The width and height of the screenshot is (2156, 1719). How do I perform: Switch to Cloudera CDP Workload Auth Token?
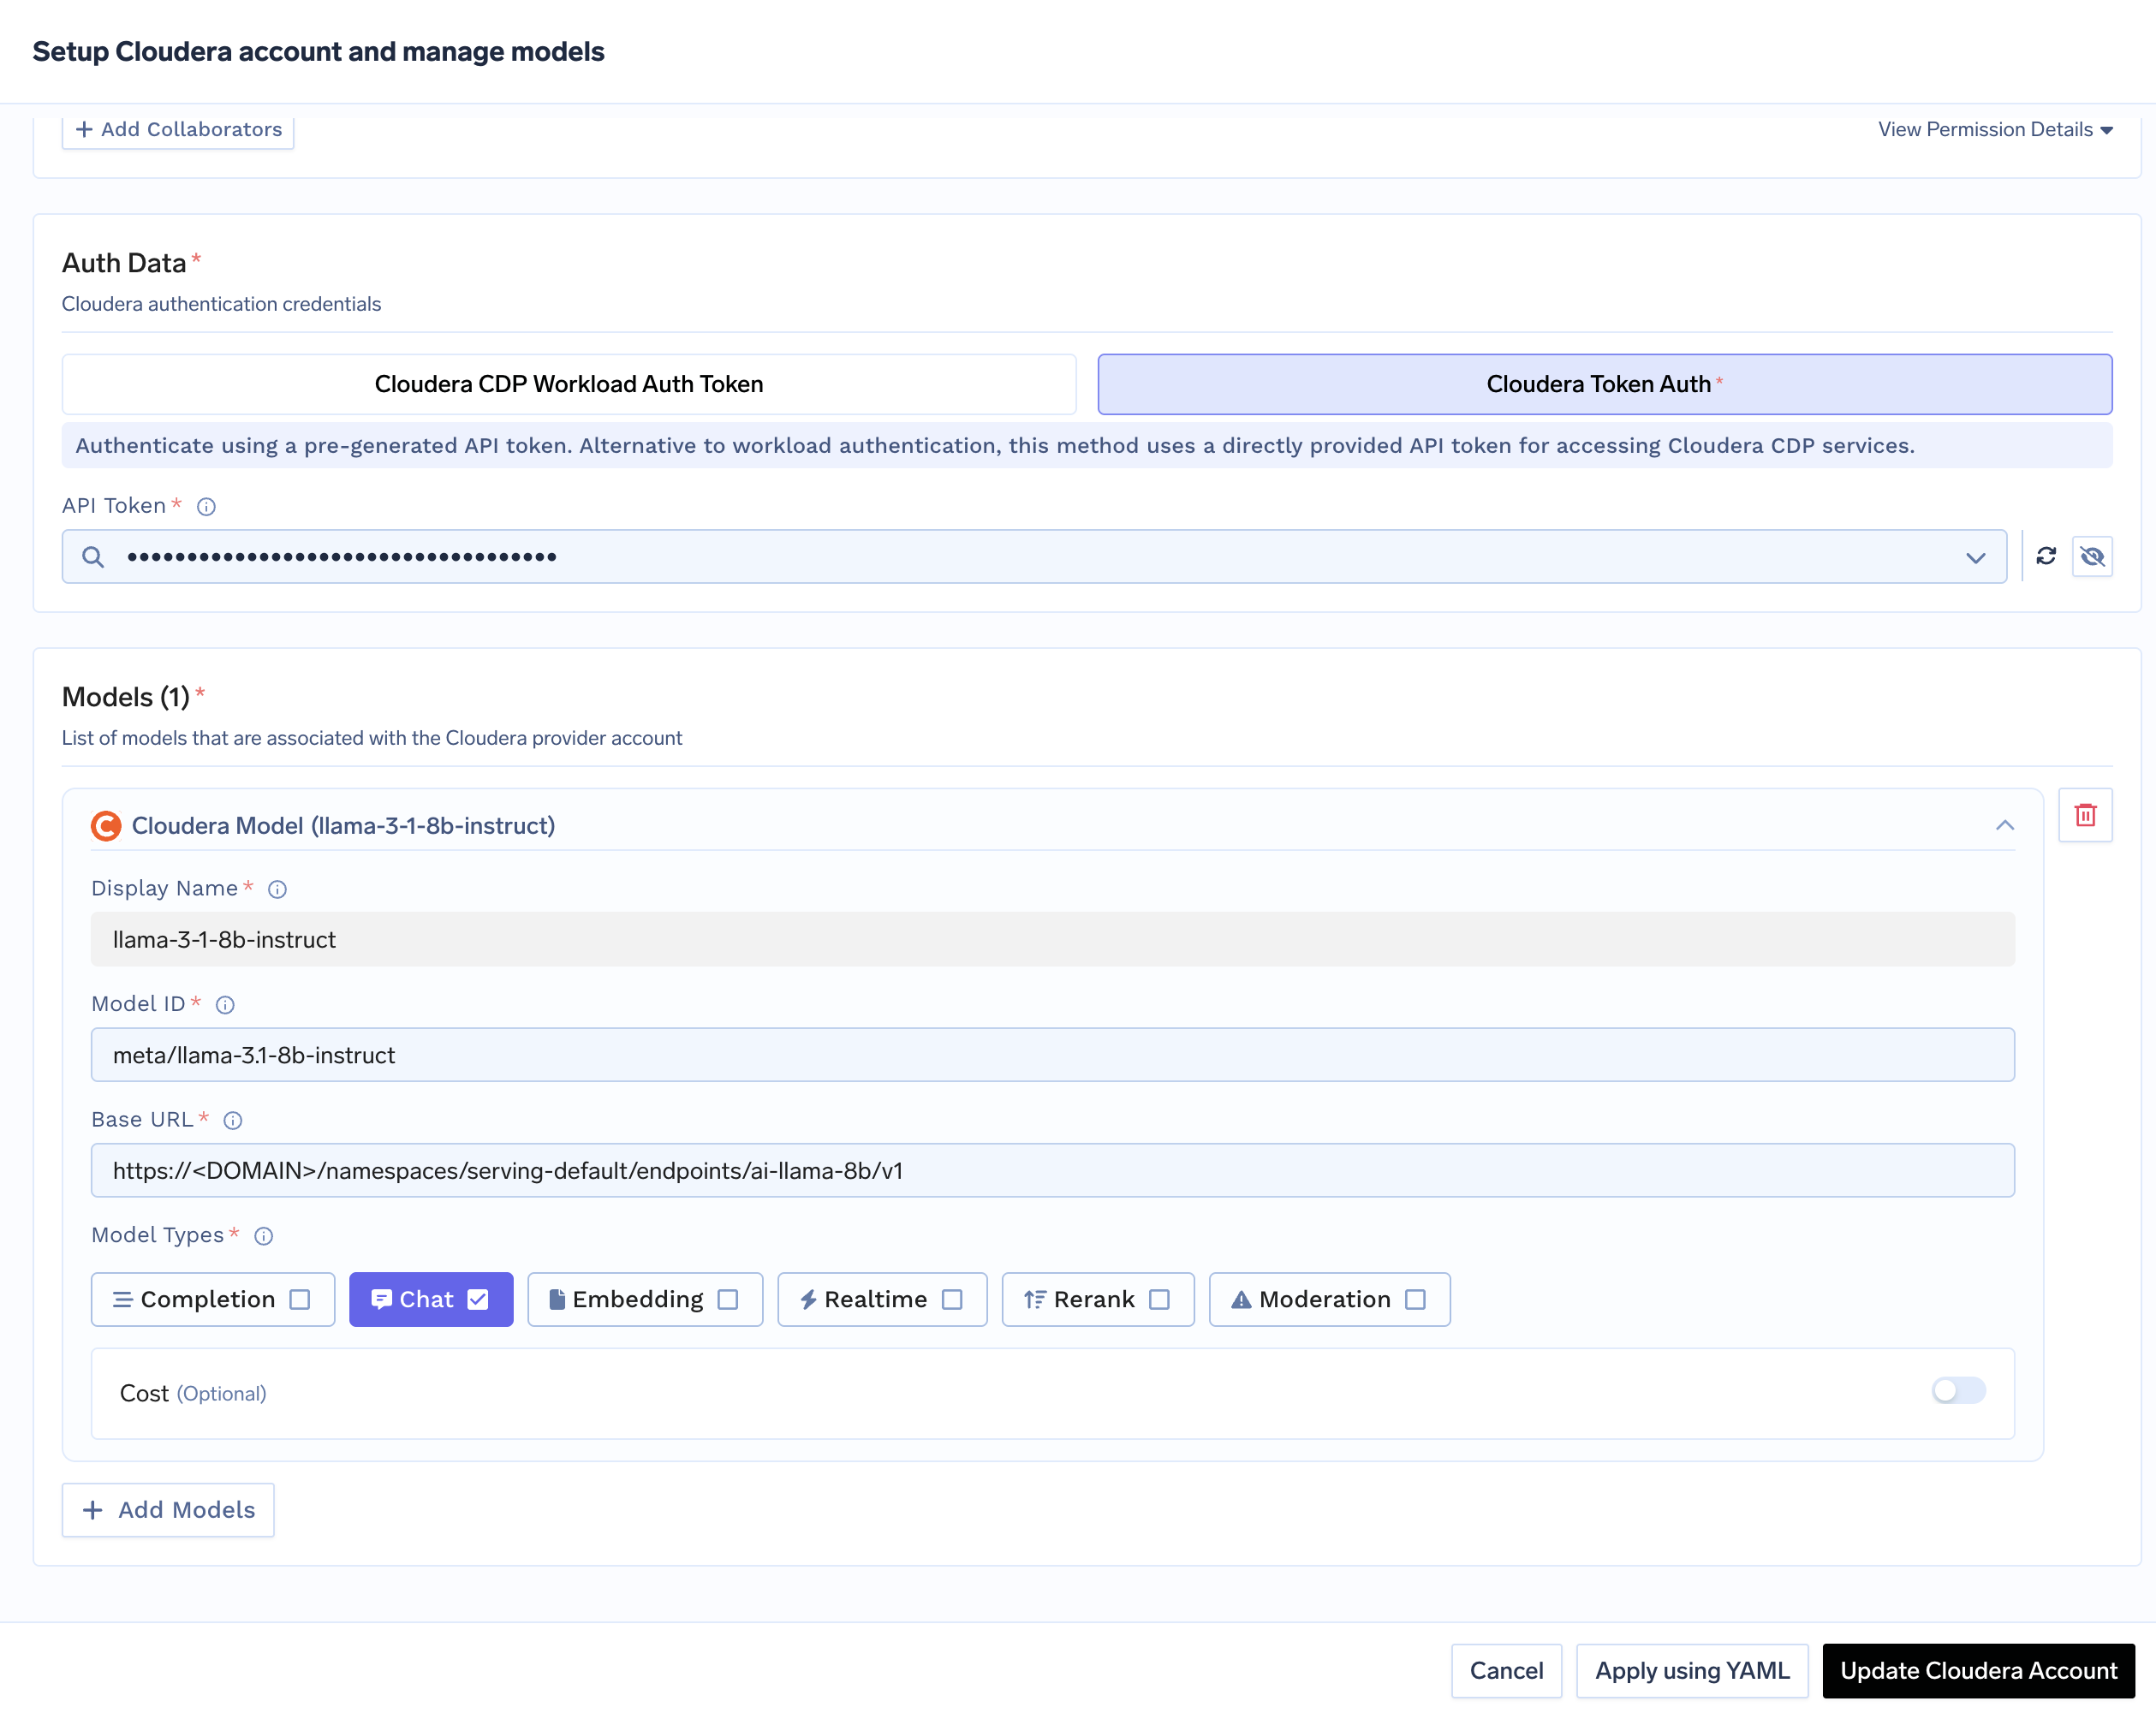point(568,384)
